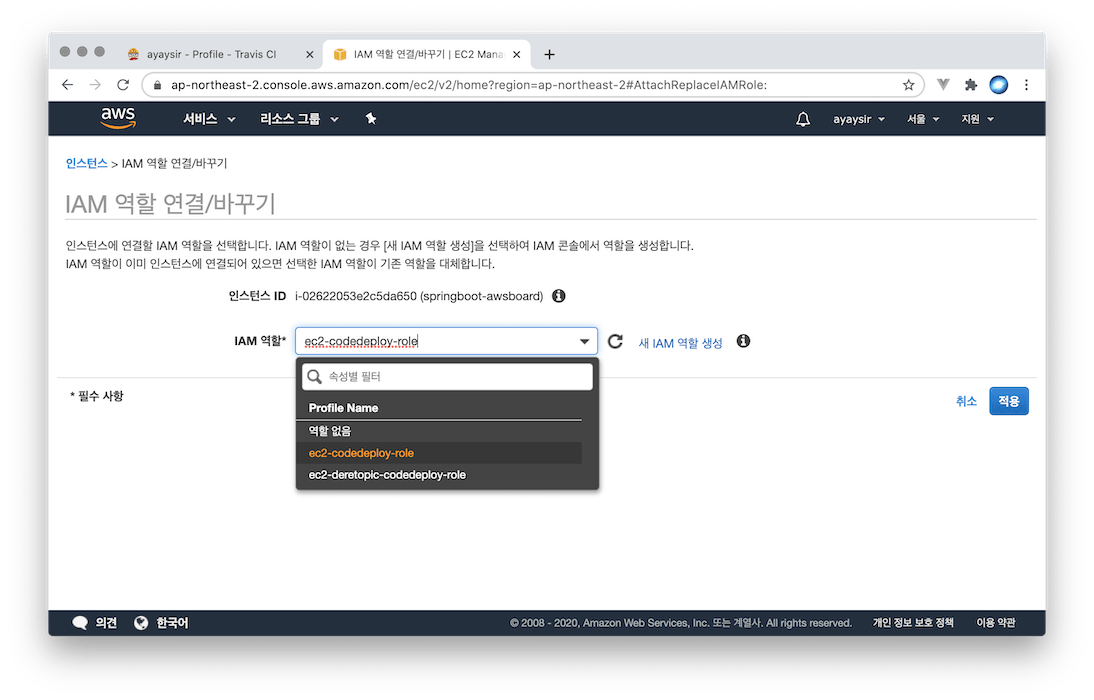
Task: Click info icon beside new IAM role link
Action: [x=743, y=342]
